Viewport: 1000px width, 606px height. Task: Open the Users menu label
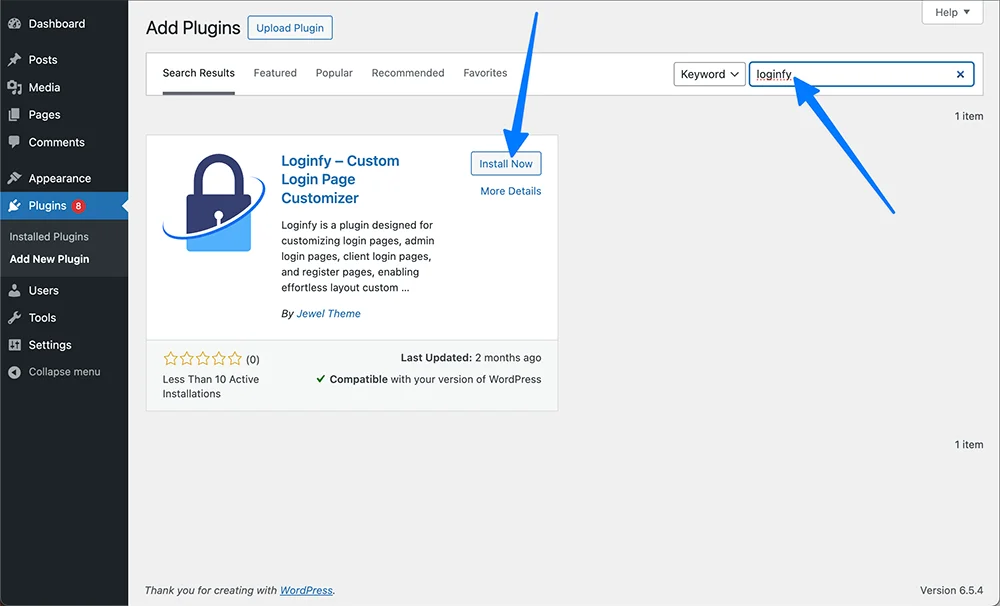pyautogui.click(x=43, y=290)
